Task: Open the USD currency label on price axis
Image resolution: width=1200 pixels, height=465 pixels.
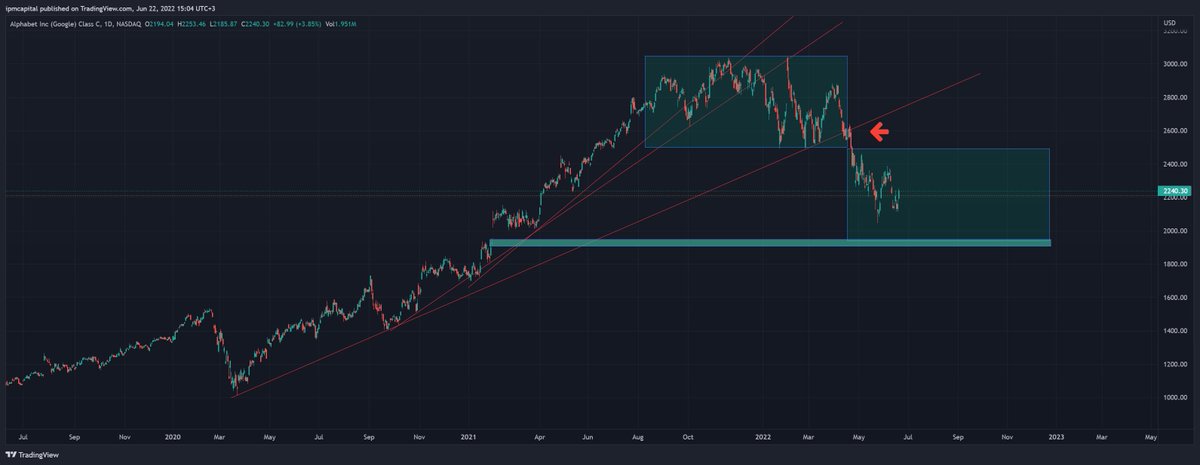Action: [x=1169, y=21]
